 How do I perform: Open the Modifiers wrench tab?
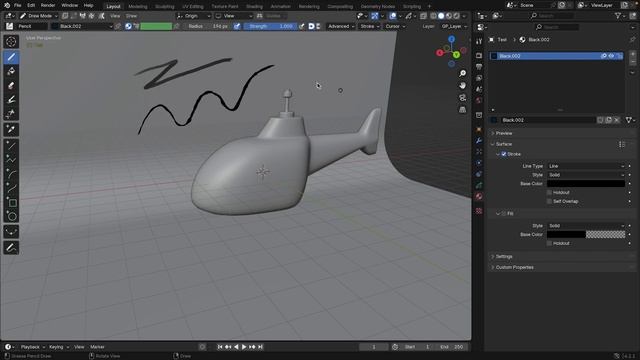coord(479,141)
